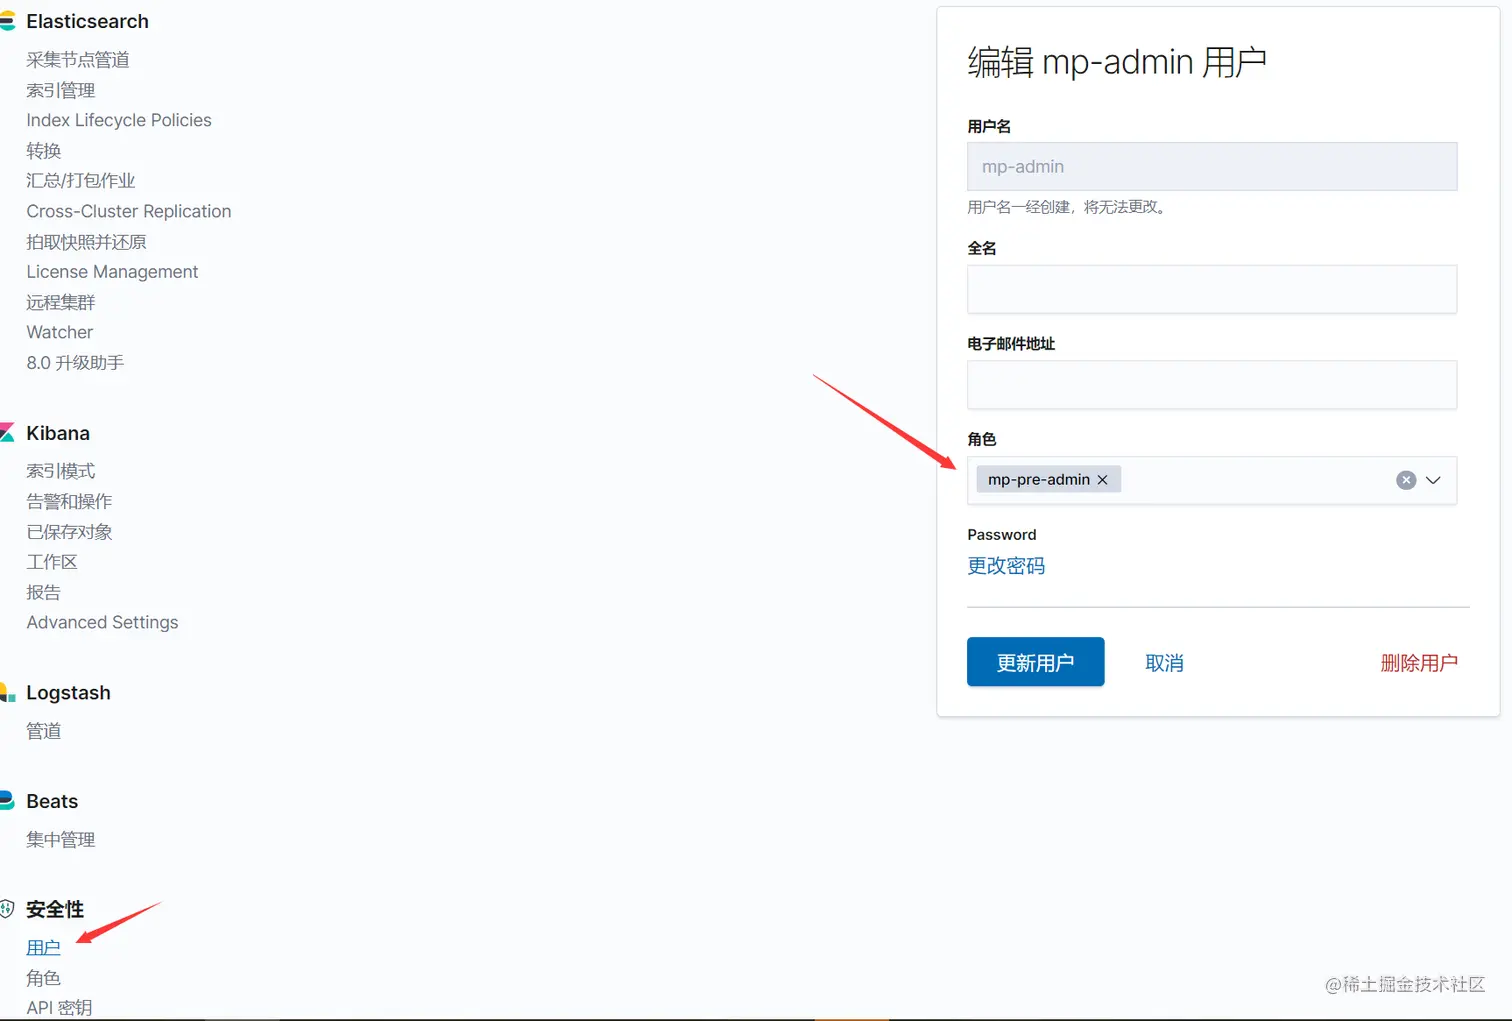This screenshot has height=1021, width=1512.
Task: Click the 编辑 mp-admin 用户 title
Action: pos(1117,62)
